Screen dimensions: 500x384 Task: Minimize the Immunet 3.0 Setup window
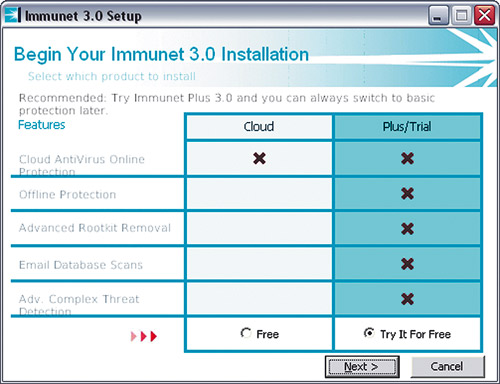(x=438, y=15)
